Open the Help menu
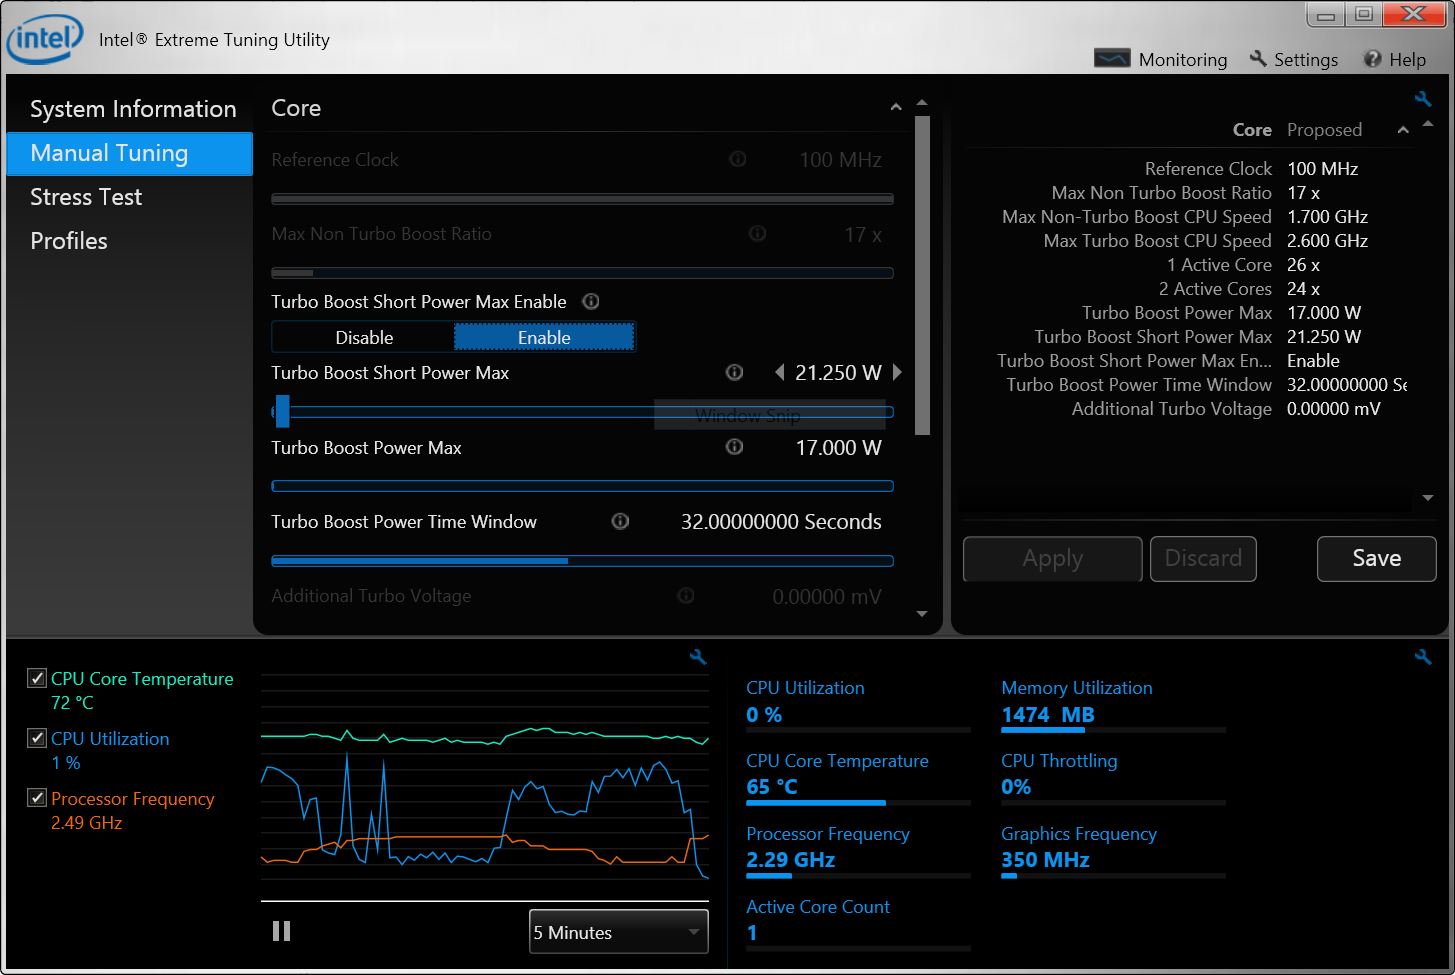This screenshot has width=1455, height=975. 1394,59
